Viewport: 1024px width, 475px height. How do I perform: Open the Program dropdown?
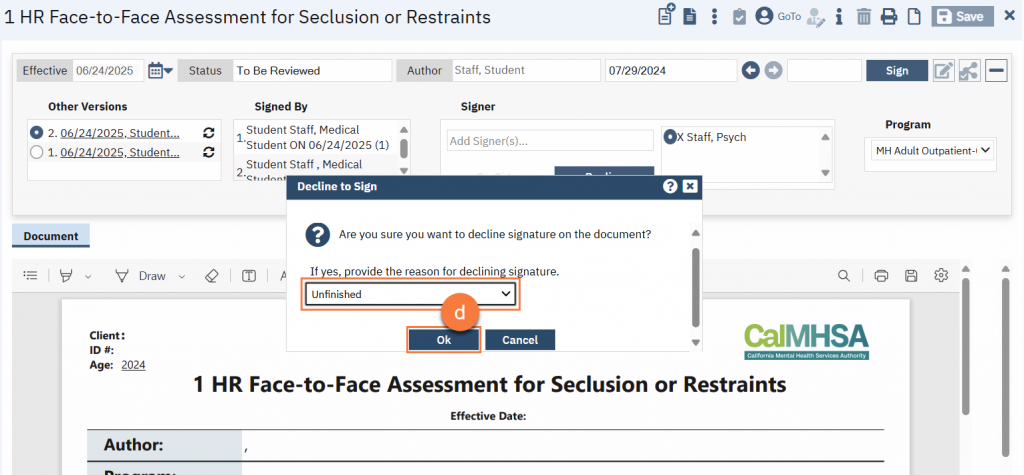coord(930,150)
